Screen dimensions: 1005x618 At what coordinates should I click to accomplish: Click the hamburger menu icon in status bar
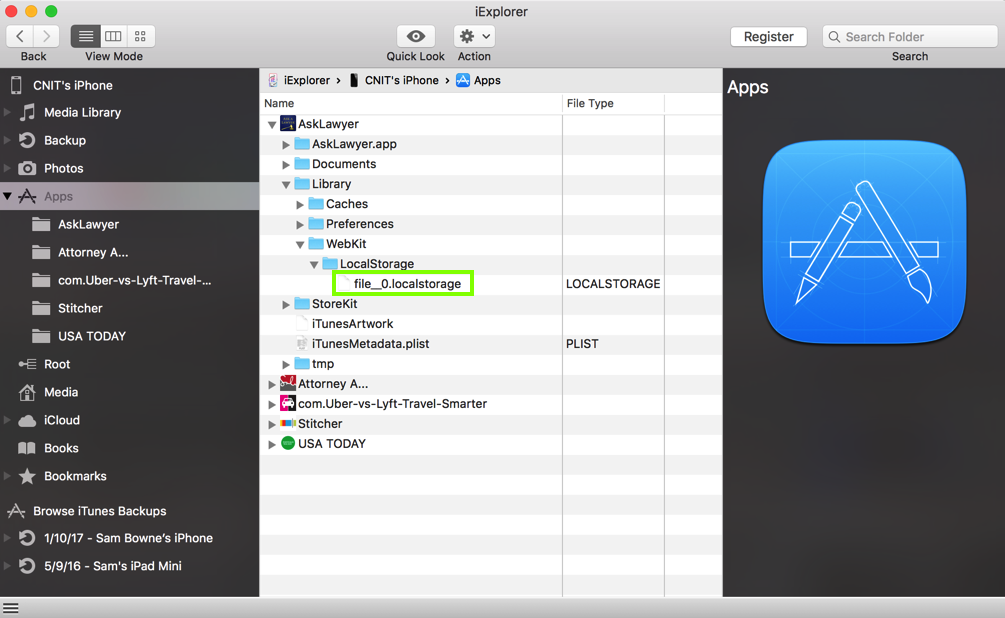click(x=11, y=608)
